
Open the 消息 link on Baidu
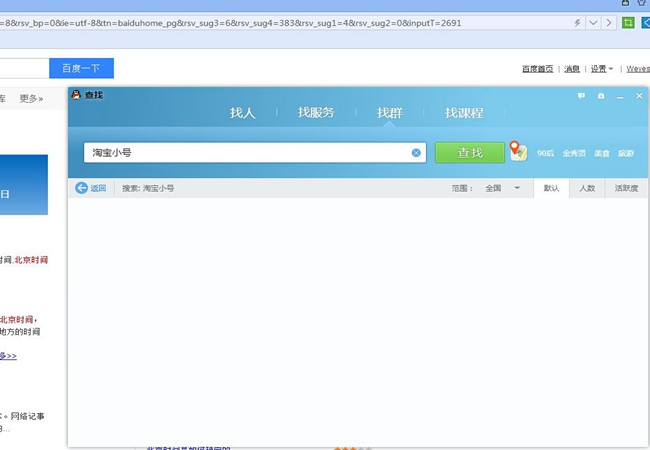click(572, 69)
